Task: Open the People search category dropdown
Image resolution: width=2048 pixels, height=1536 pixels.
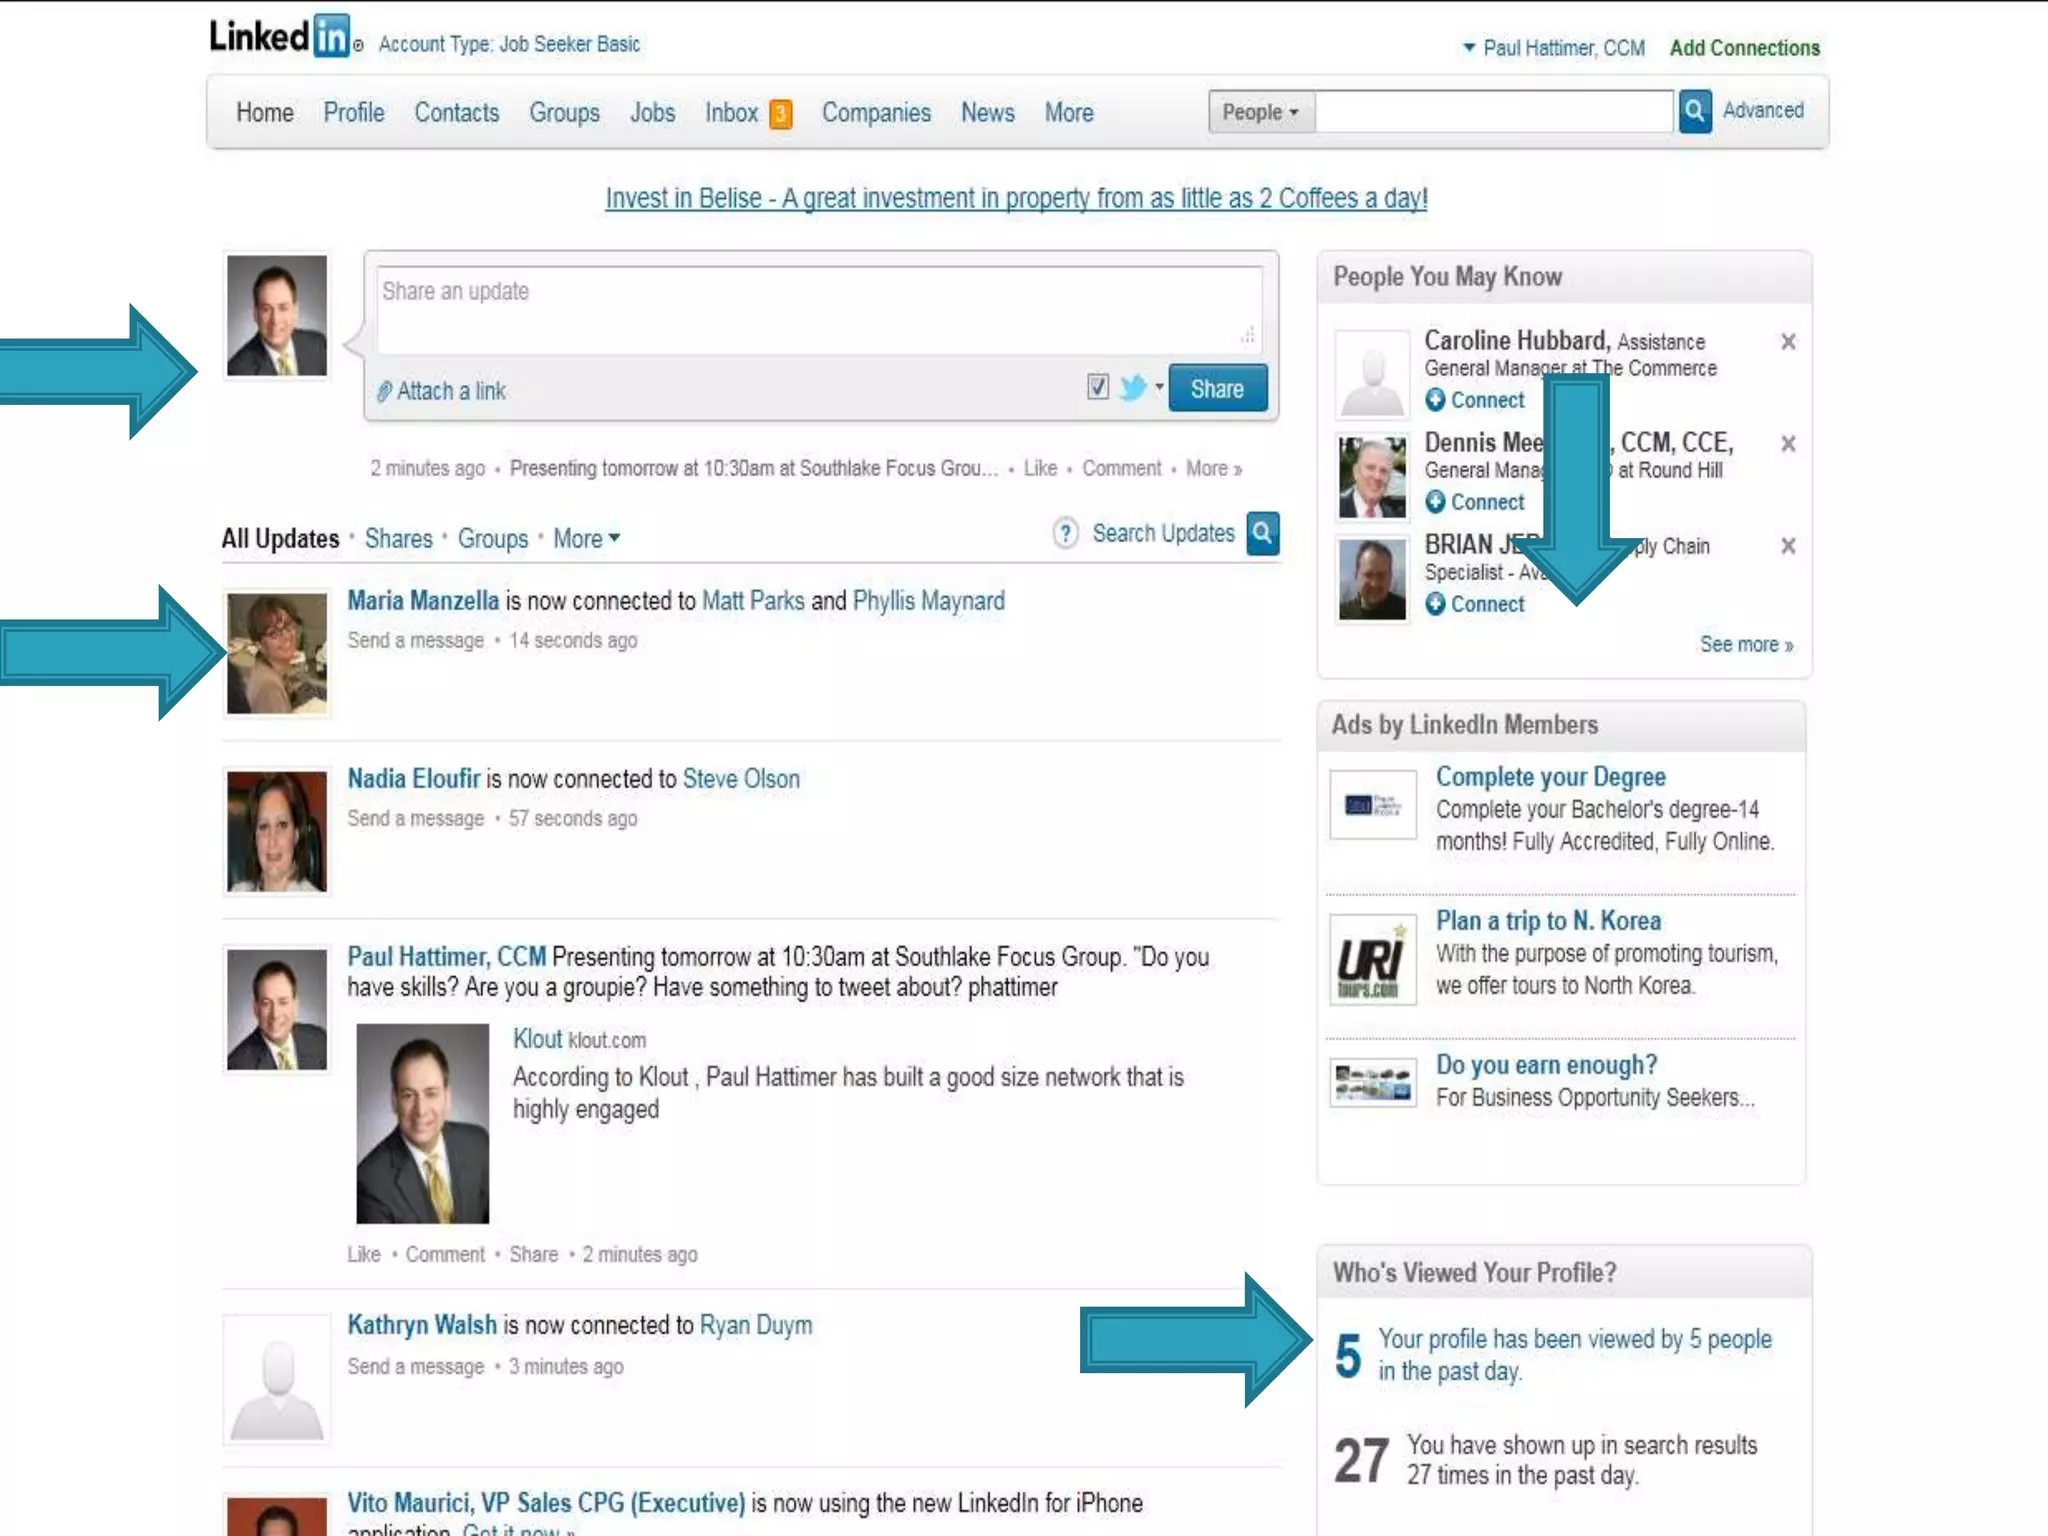Action: click(x=1260, y=112)
